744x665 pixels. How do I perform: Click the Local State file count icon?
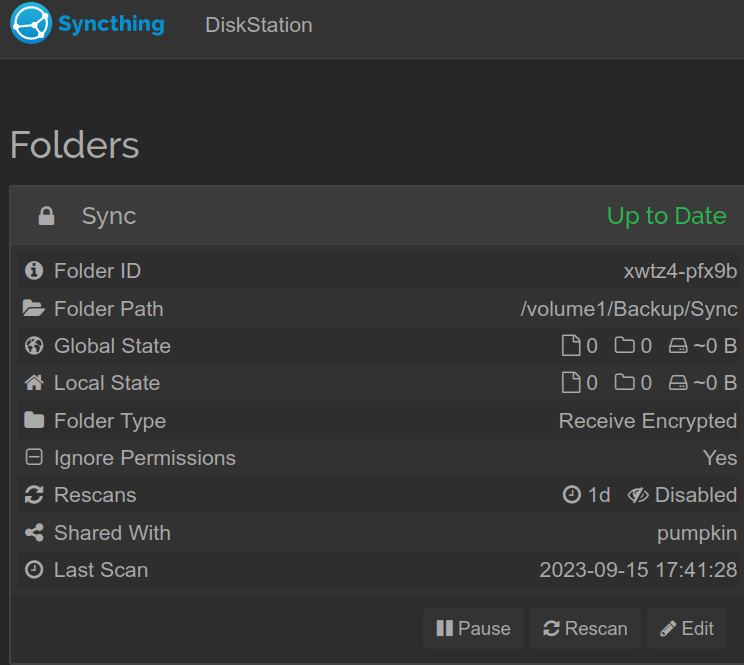(x=571, y=382)
